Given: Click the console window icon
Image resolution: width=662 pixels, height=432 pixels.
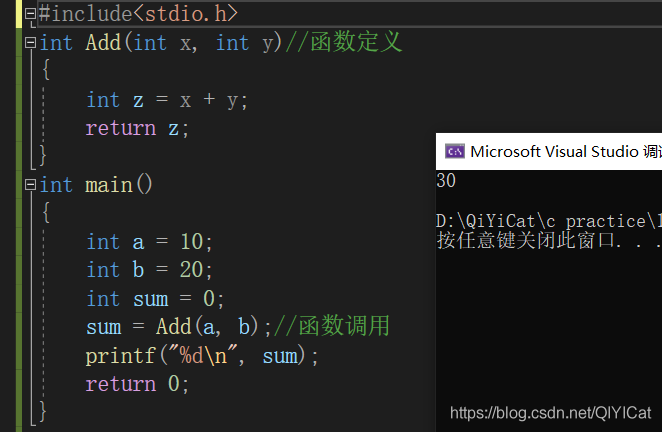Looking at the screenshot, I should tap(455, 151).
